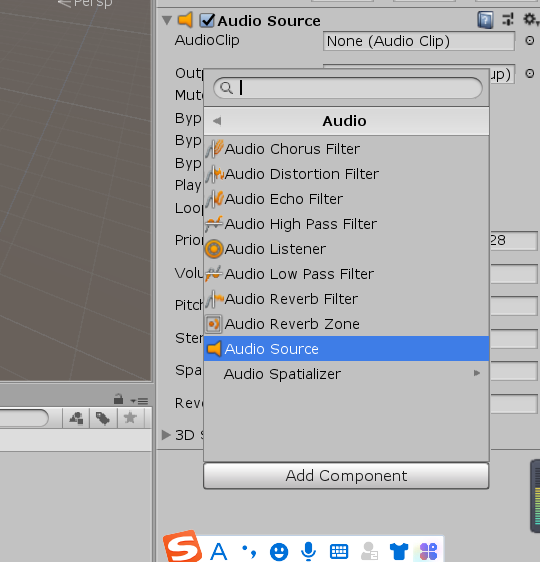The height and width of the screenshot is (562, 540).
Task: Click the Output object picker circle
Action: coord(530,73)
